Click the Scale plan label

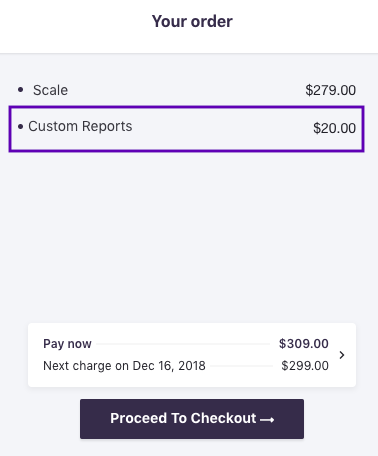(x=50, y=90)
